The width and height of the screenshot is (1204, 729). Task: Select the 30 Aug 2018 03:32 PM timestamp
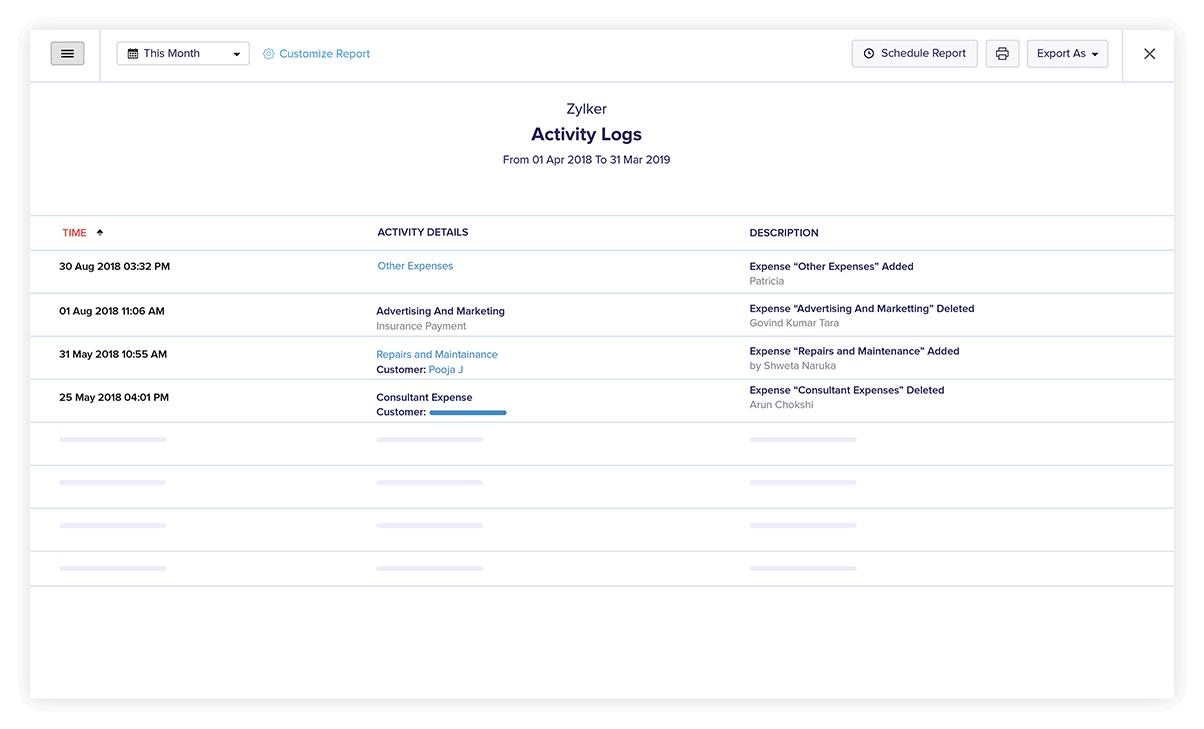[x=114, y=267]
